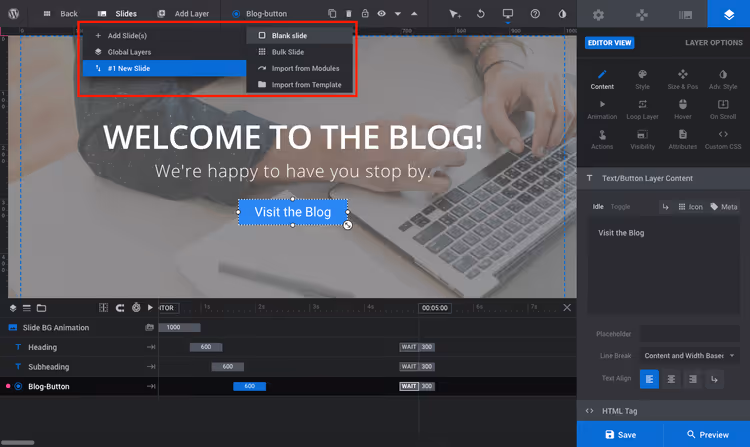This screenshot has height=447, width=750.
Task: Select #1 New Slide entry
Action: (164, 68)
